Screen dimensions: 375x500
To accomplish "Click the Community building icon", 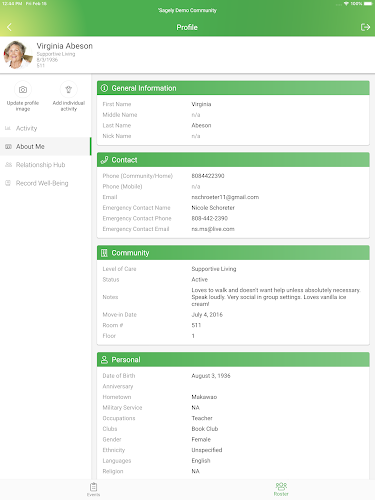I will 104,253.
